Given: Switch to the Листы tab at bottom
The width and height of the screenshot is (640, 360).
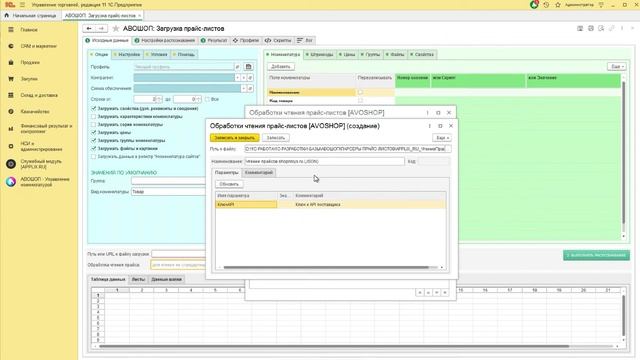Looking at the screenshot, I should click(138, 280).
